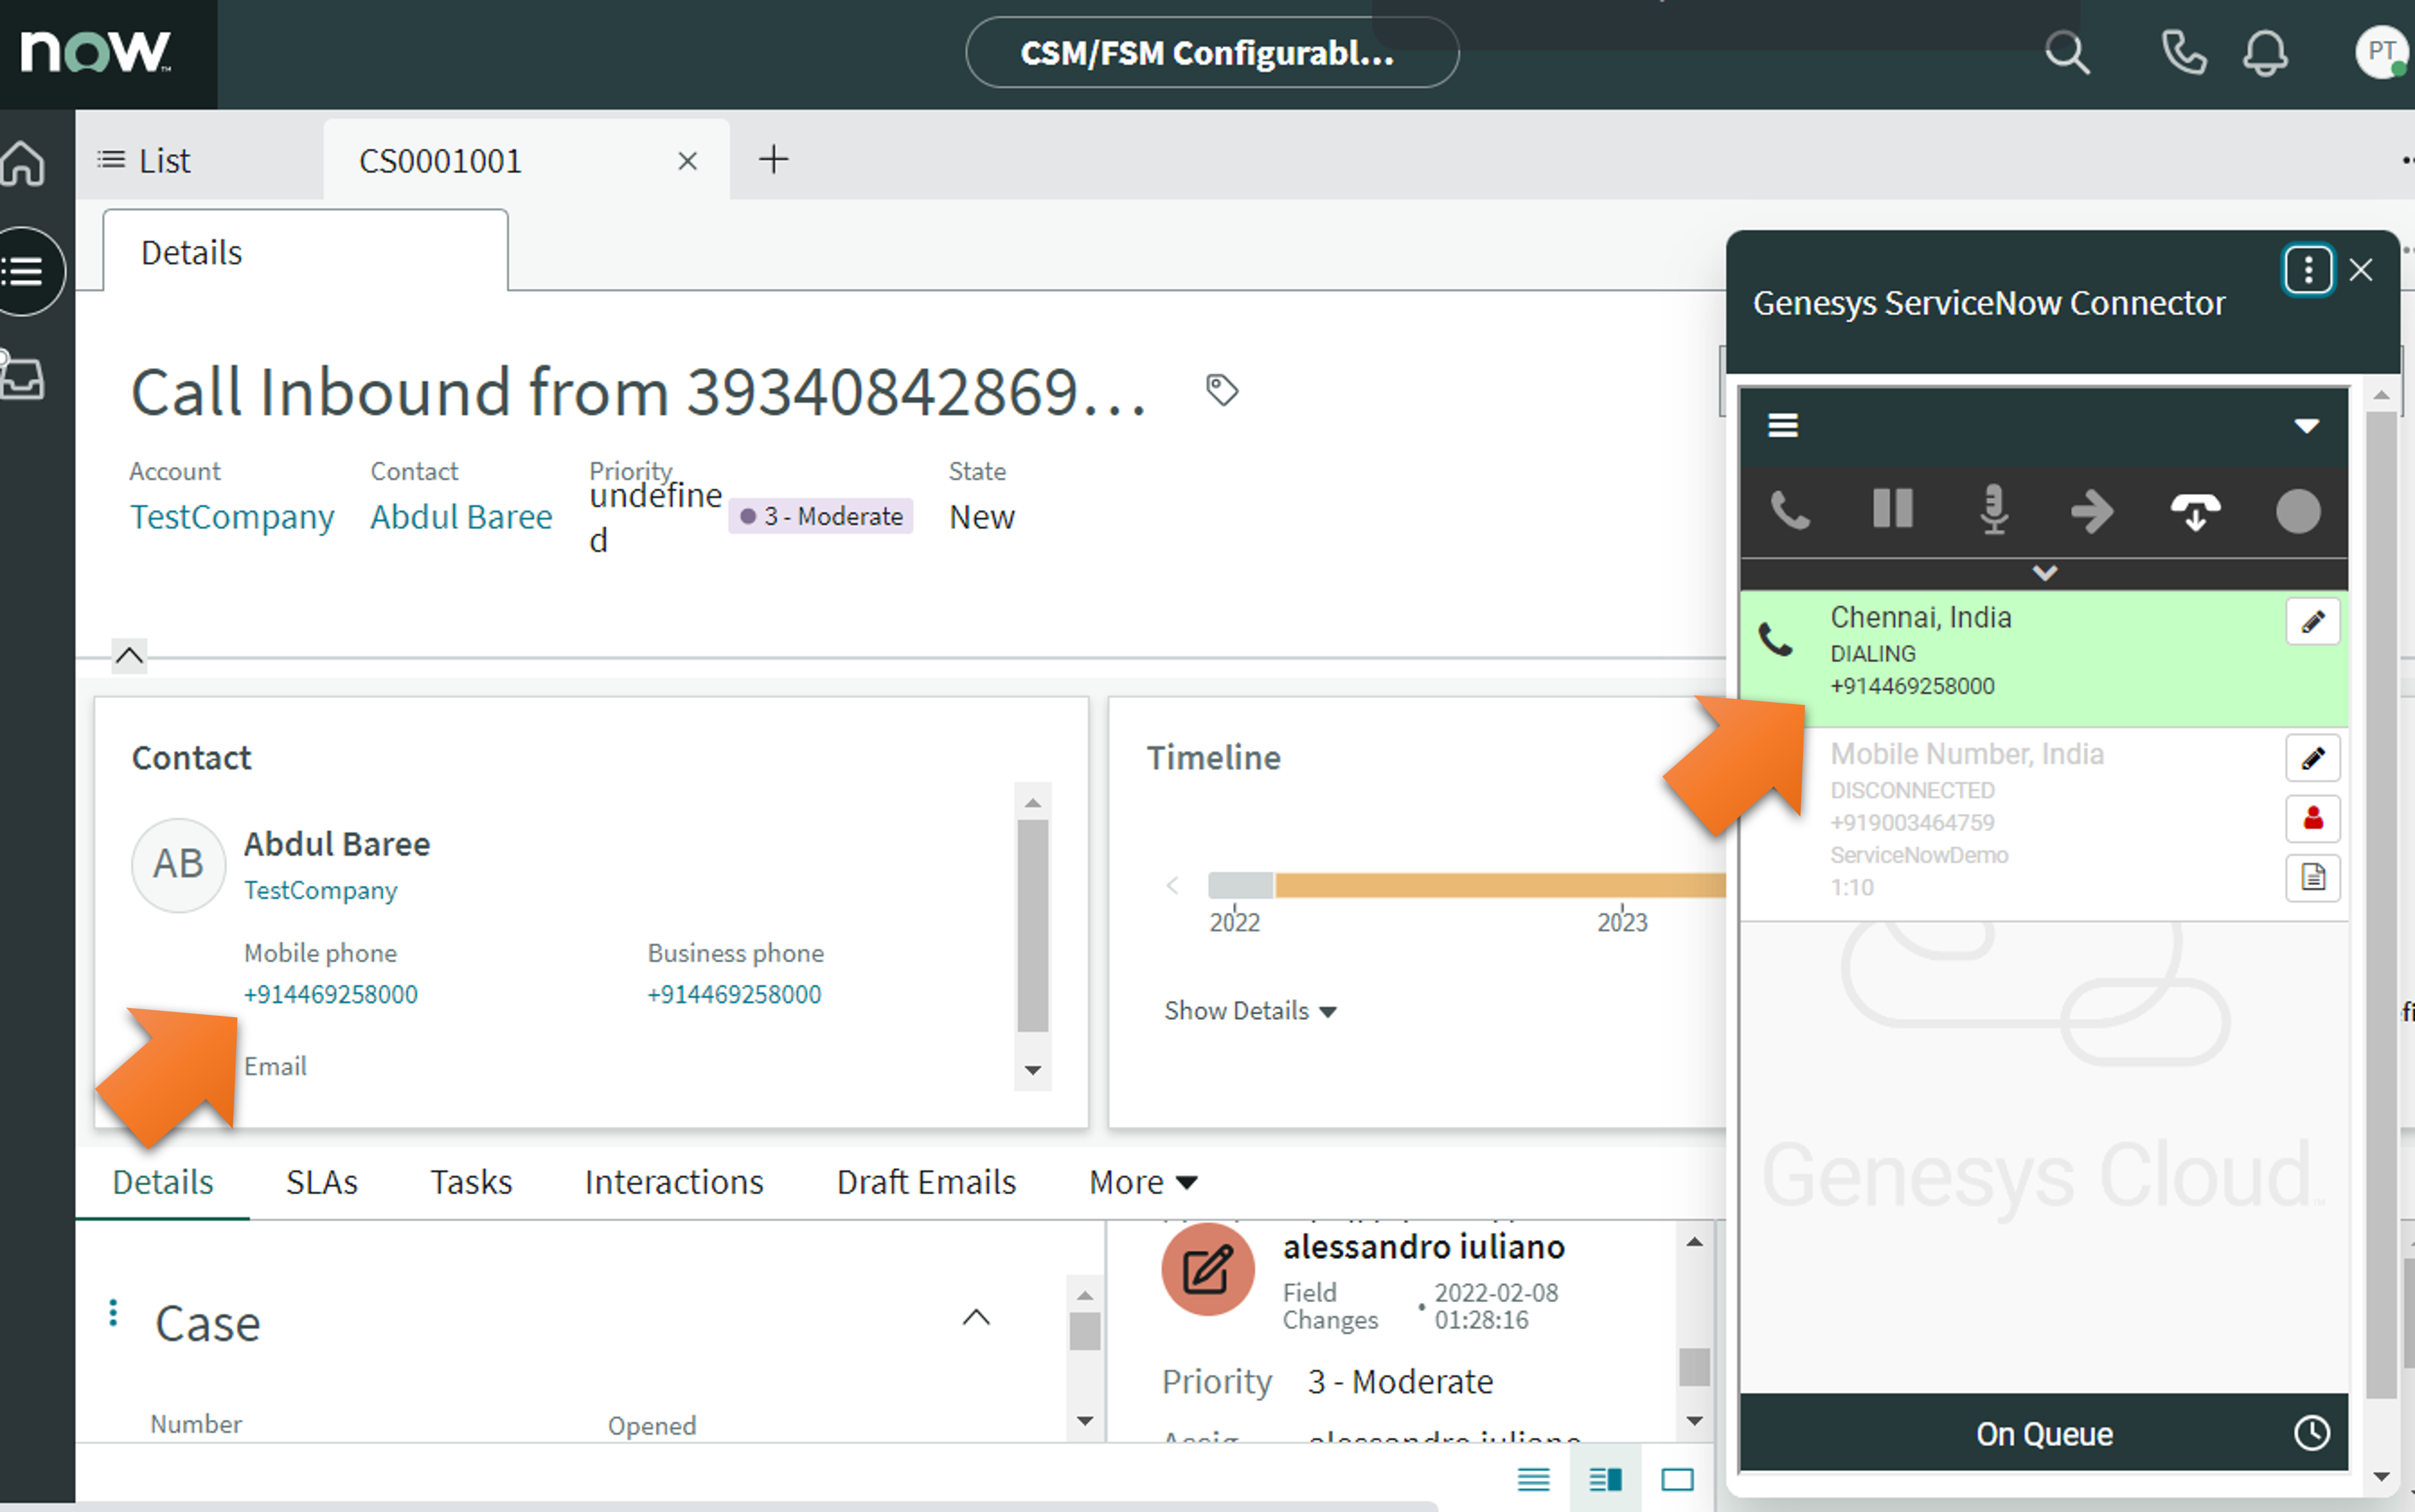This screenshot has height=1512, width=2415.
Task: Edit the Chennai, India interaction
Action: click(2312, 622)
